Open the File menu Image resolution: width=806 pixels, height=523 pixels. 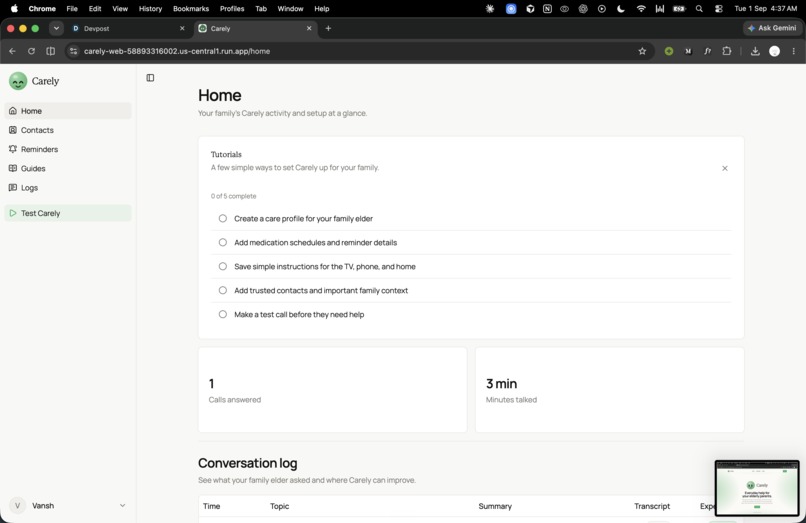tap(72, 8)
